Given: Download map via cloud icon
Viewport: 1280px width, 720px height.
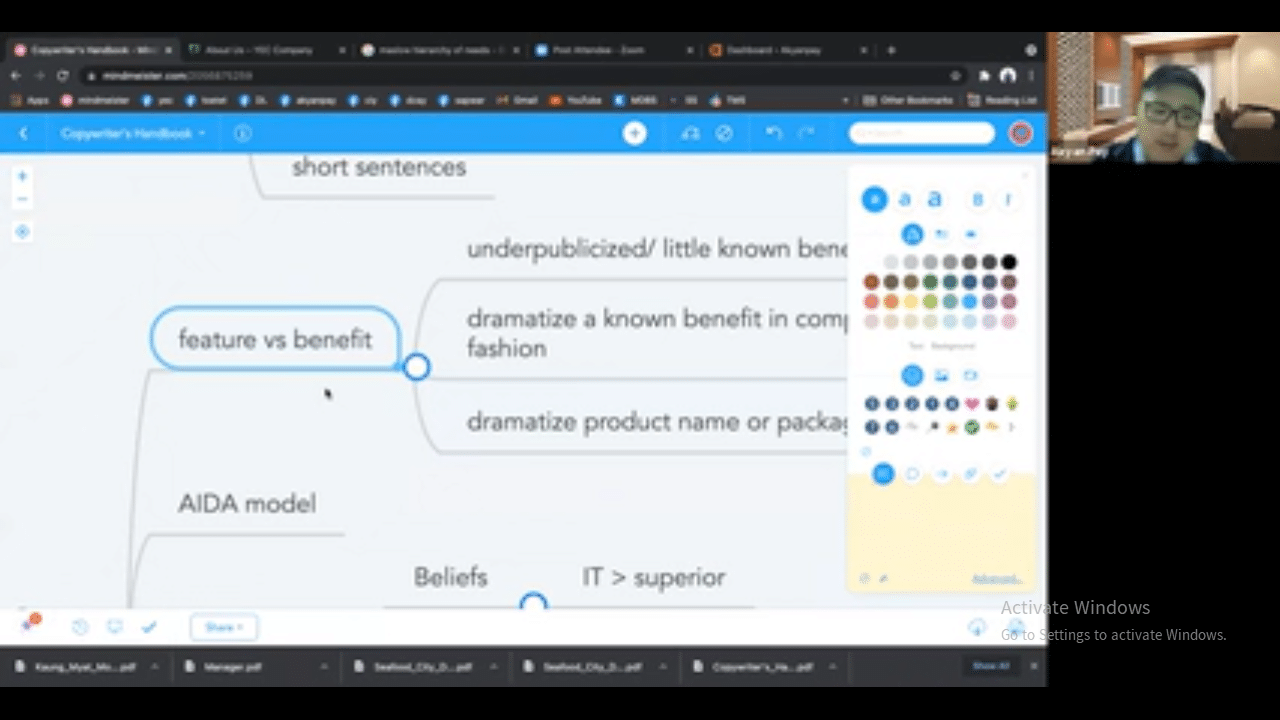Looking at the screenshot, I should tap(977, 627).
